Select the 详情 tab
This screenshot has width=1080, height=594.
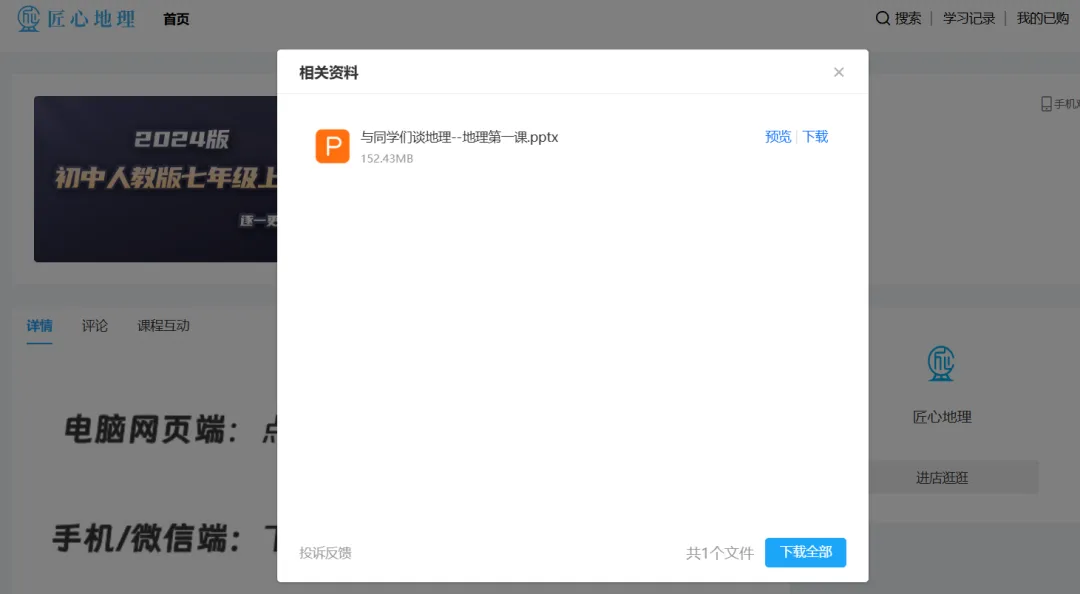click(x=39, y=325)
